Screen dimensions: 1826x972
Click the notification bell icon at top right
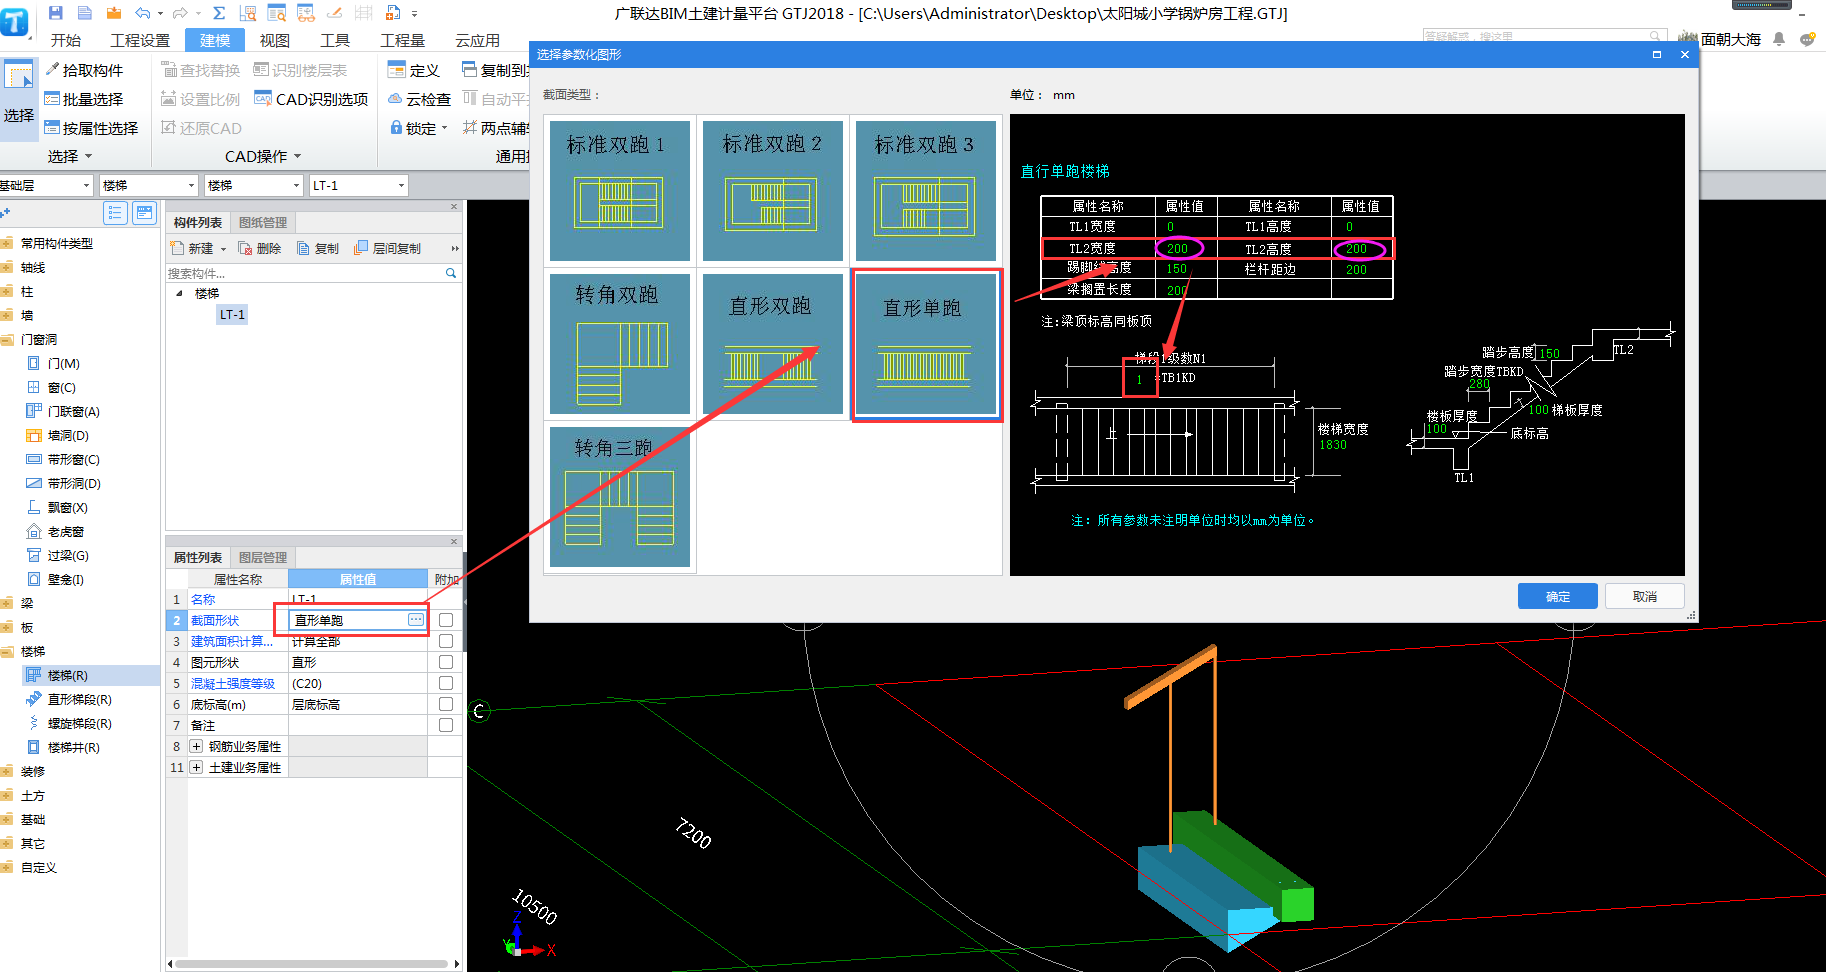(1779, 39)
